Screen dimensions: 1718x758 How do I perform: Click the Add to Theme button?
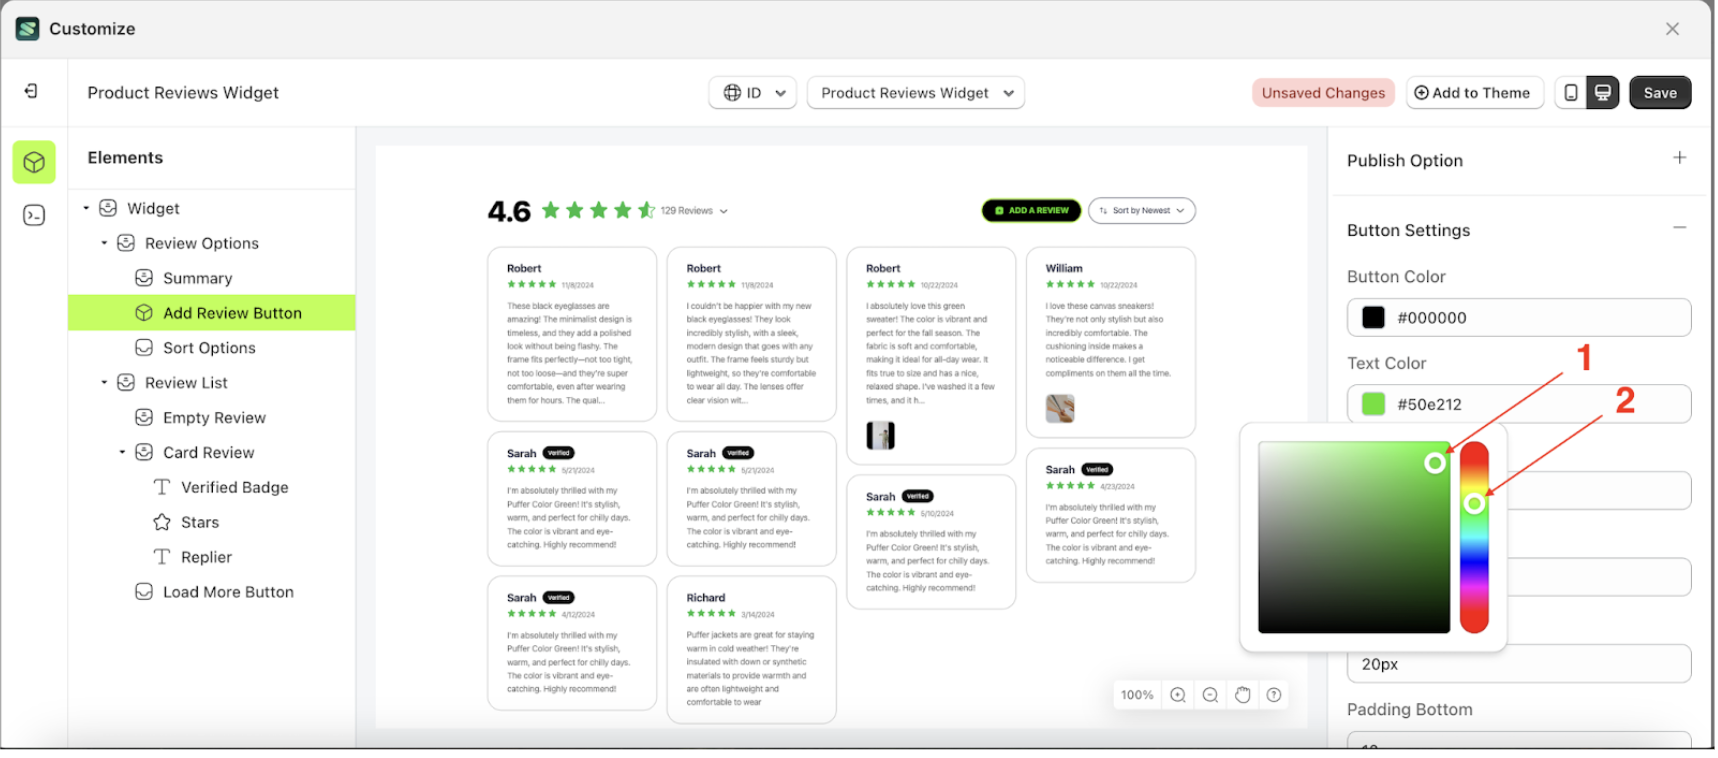pos(1474,93)
